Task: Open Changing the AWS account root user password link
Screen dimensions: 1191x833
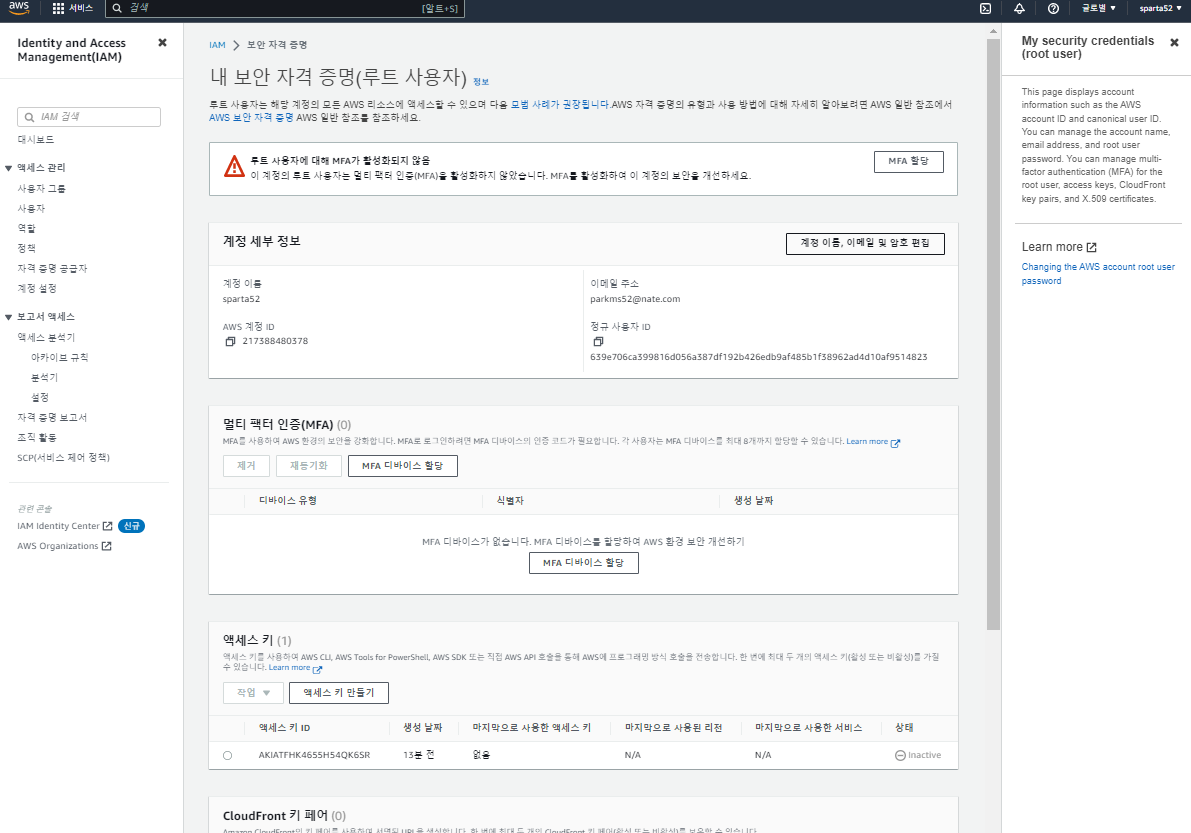Action: point(1098,274)
